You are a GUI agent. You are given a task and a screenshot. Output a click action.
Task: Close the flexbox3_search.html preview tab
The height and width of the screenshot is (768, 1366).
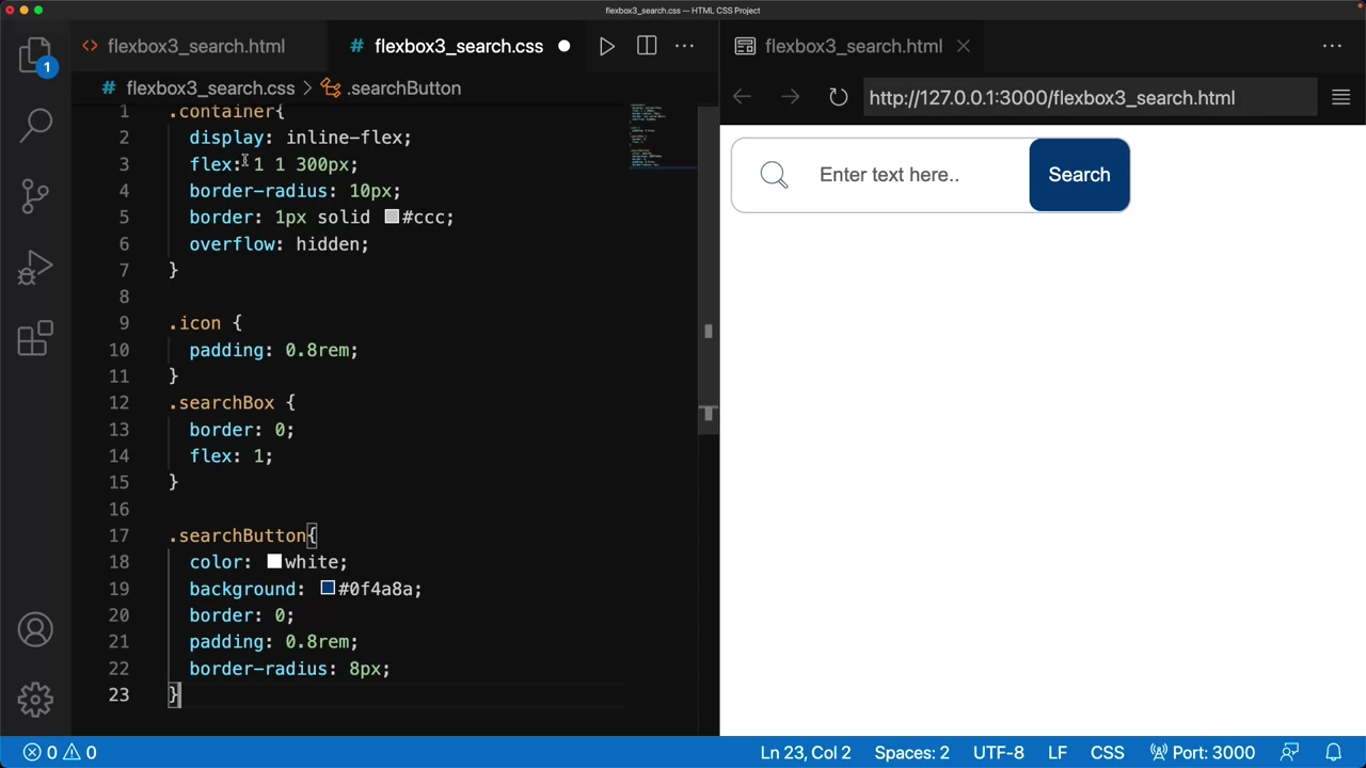coord(963,46)
